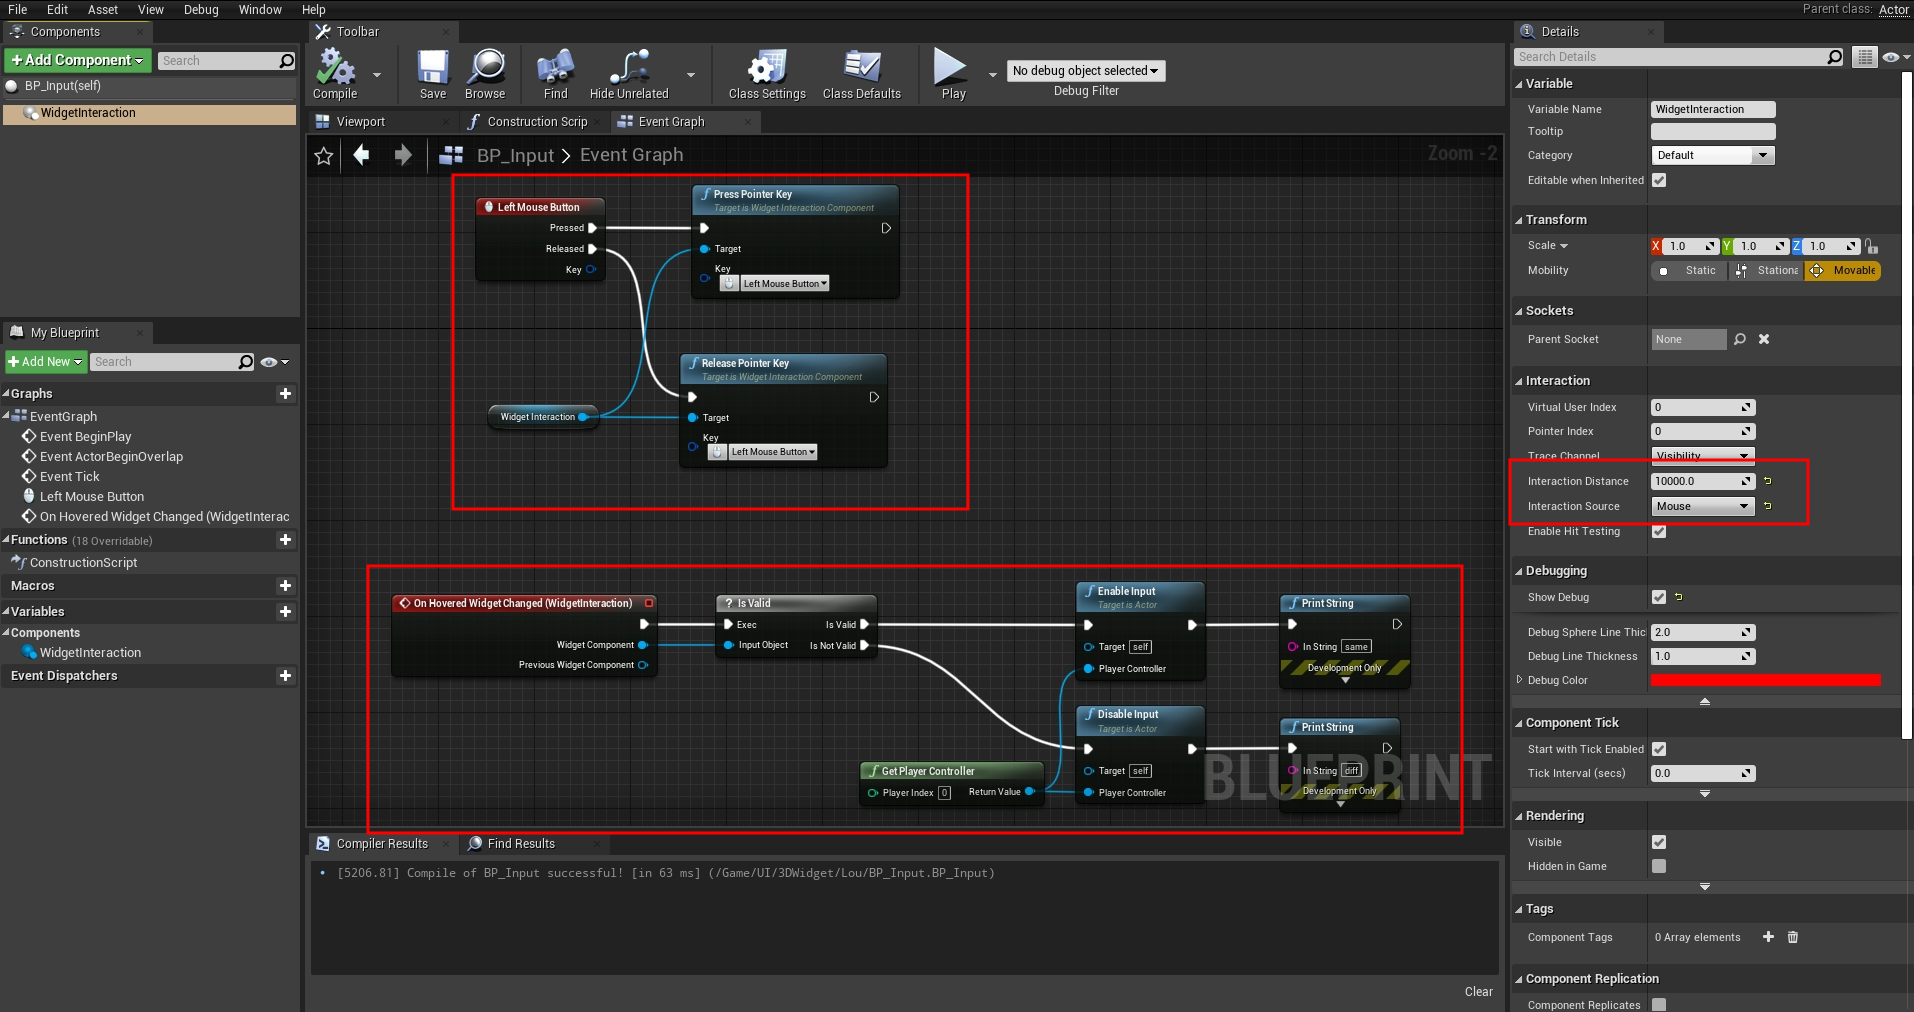Screen dimensions: 1914x1012
Task: Reset Show Debug to default
Action: (1679, 597)
